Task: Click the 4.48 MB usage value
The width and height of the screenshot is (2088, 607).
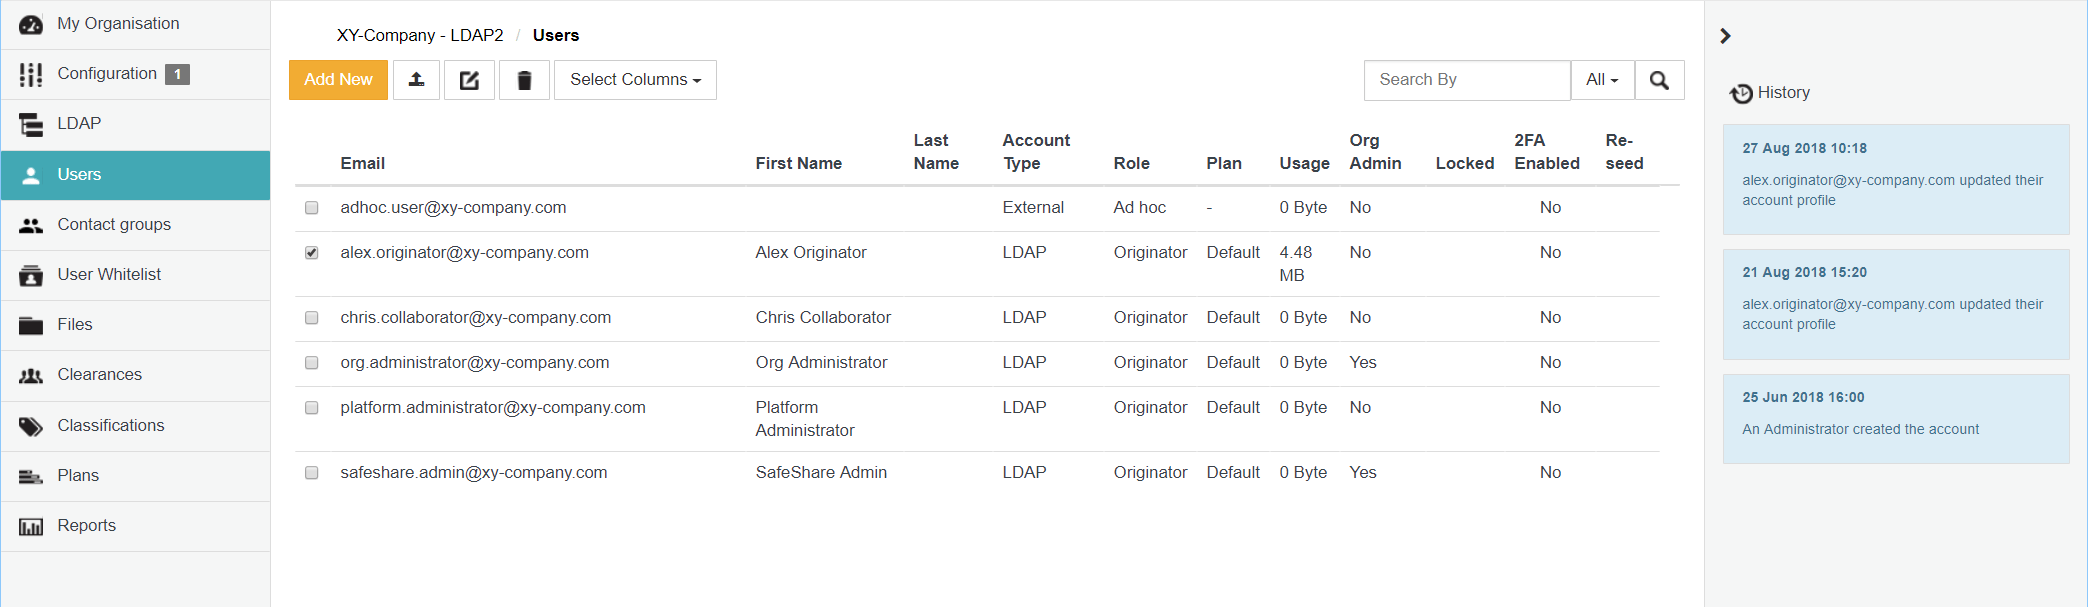Action: 1296,264
